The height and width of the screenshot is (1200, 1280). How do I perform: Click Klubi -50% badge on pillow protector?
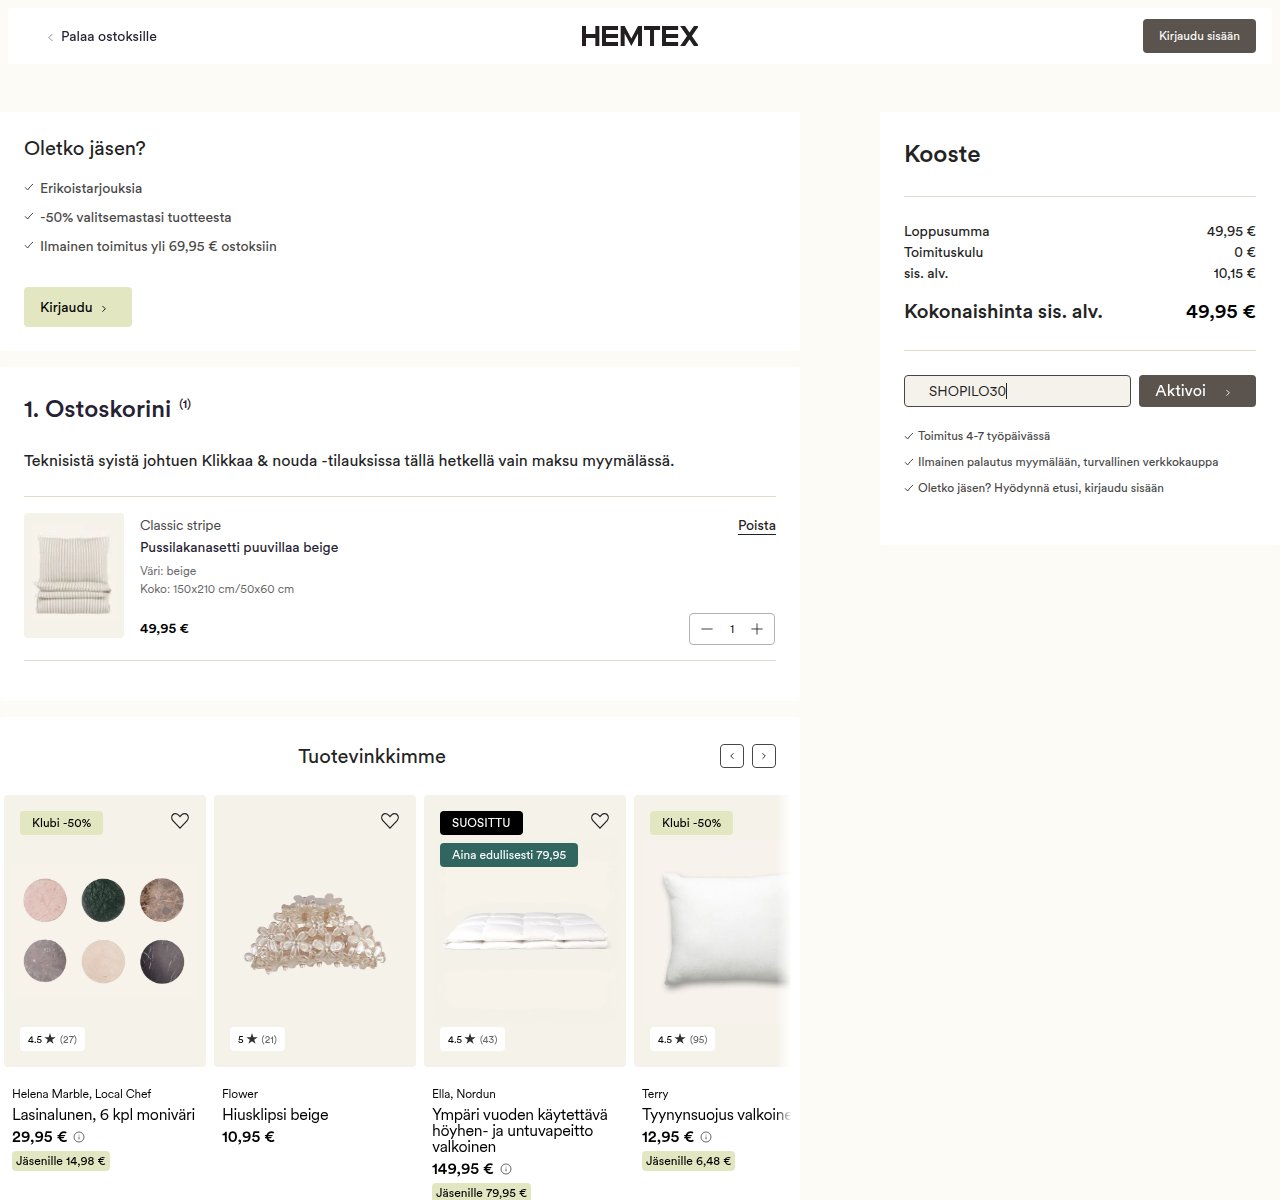pos(692,823)
